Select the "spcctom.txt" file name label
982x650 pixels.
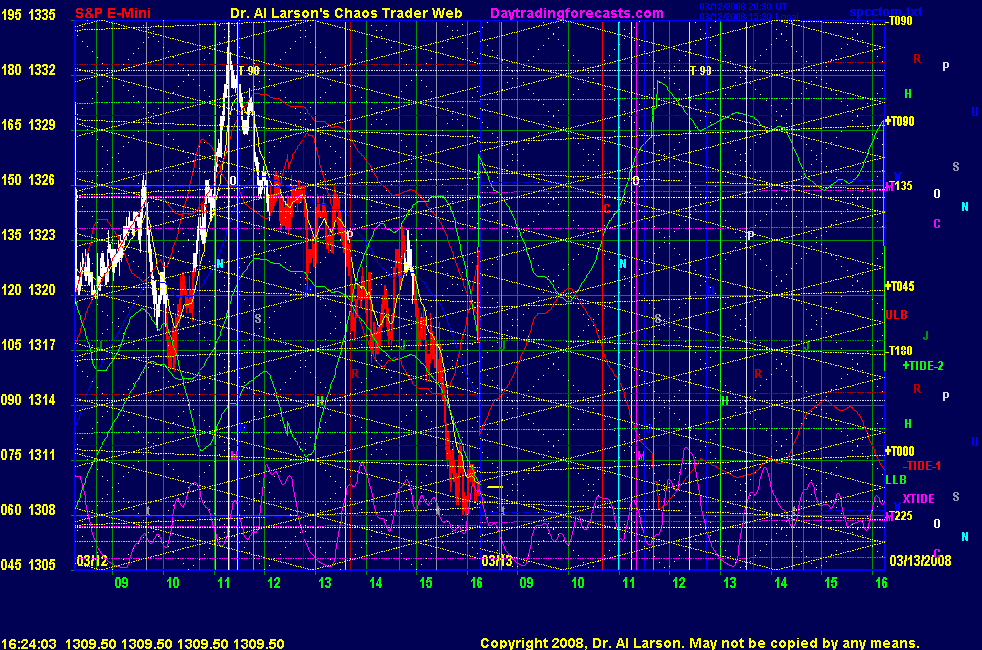point(886,12)
